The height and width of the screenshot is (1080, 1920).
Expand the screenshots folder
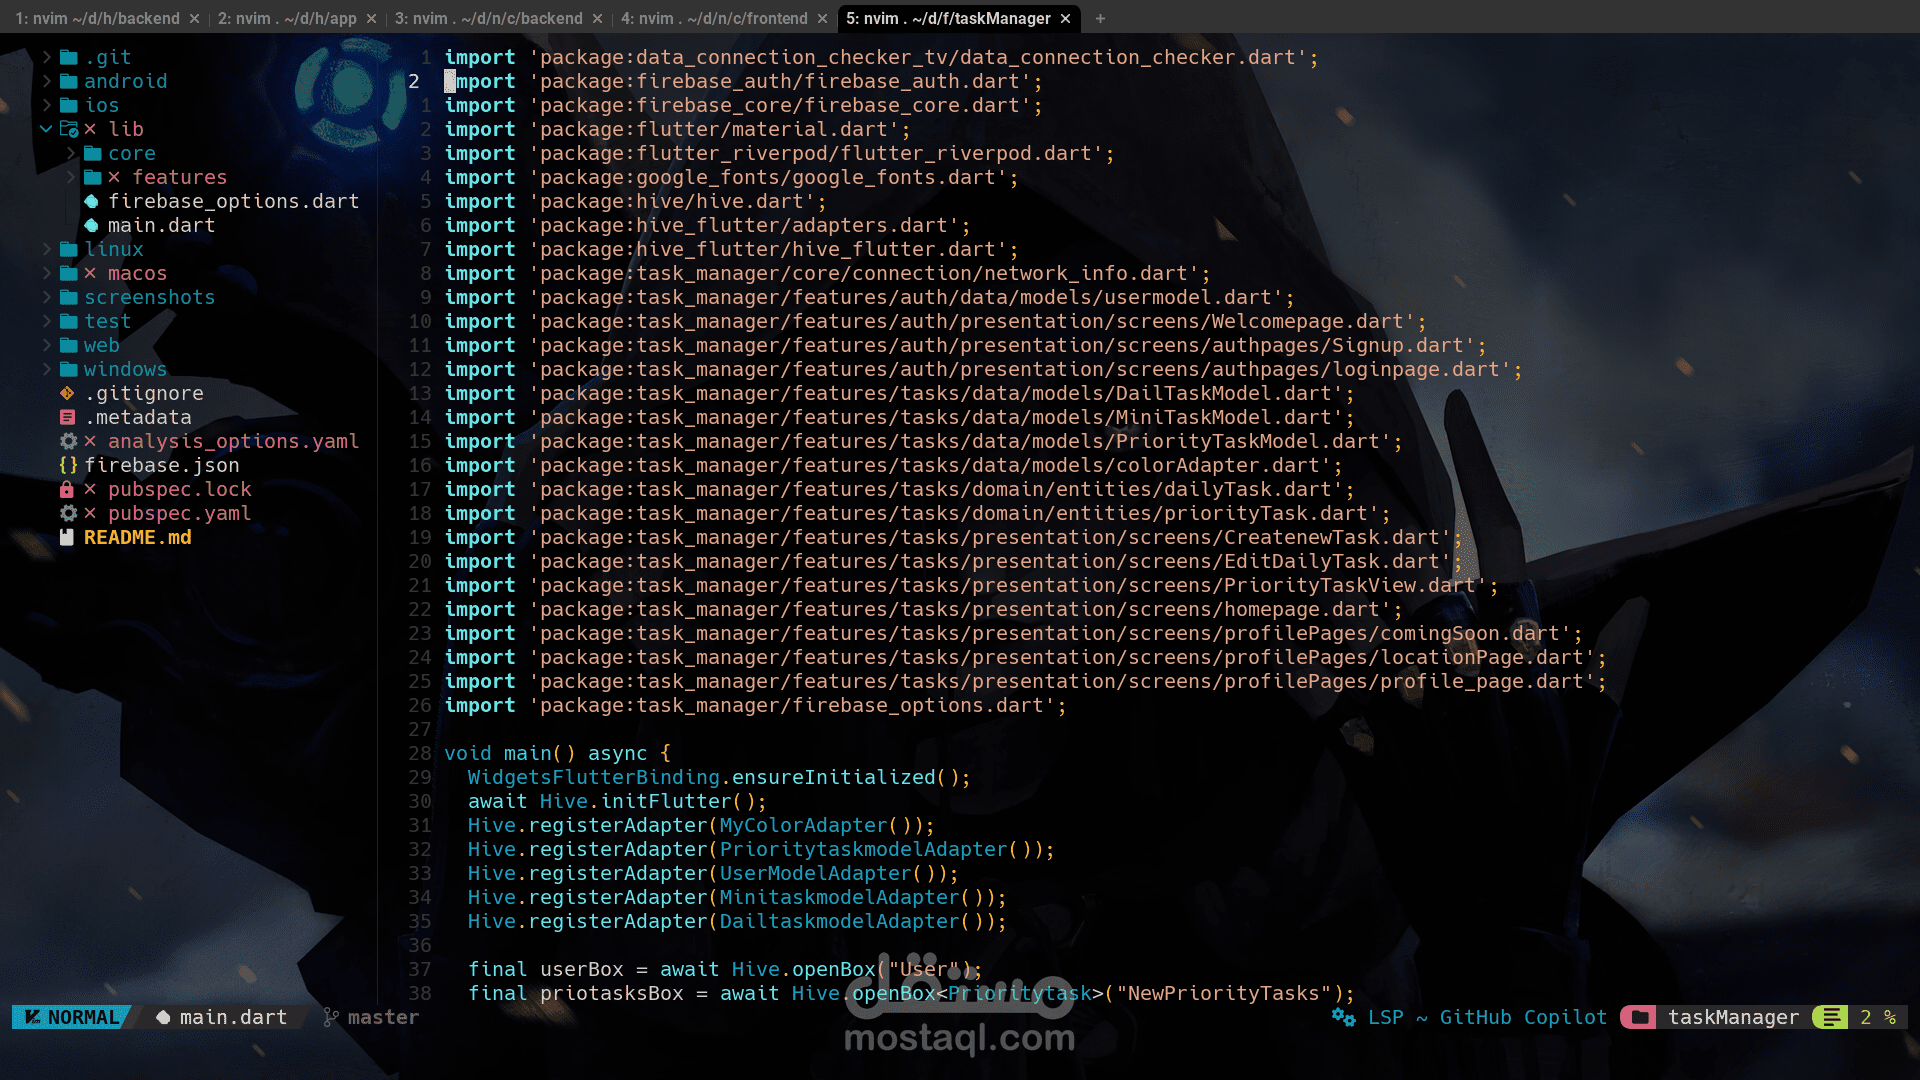[x=46, y=297]
